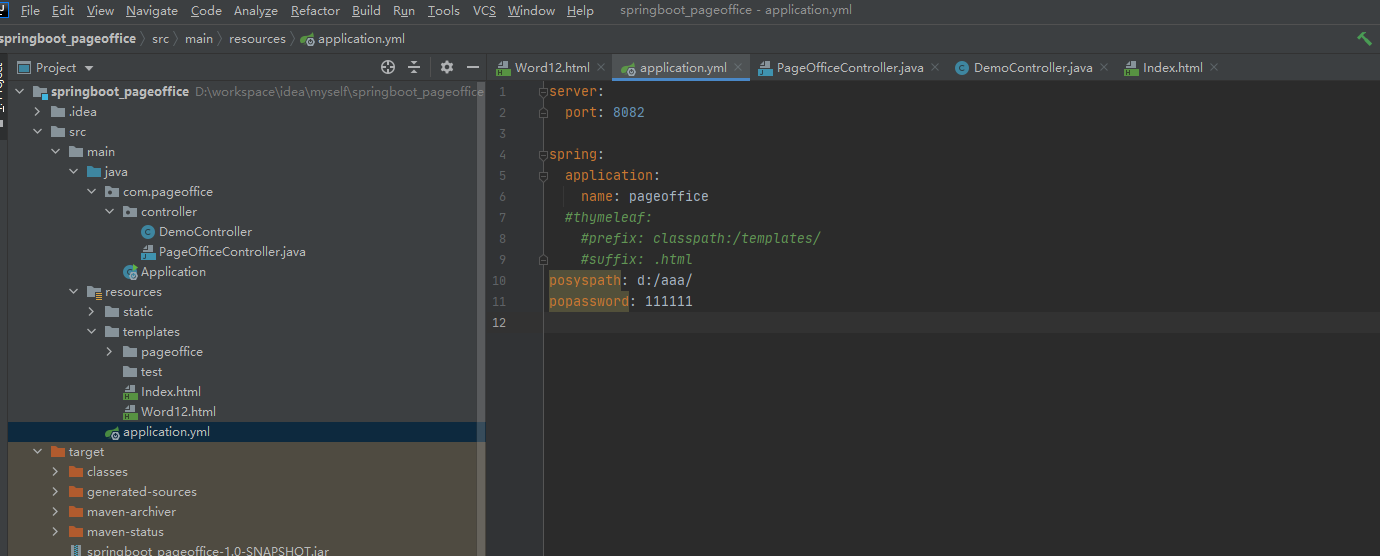Collapse the com.pageoffice package
Viewport: 1380px width, 556px height.
coord(92,192)
